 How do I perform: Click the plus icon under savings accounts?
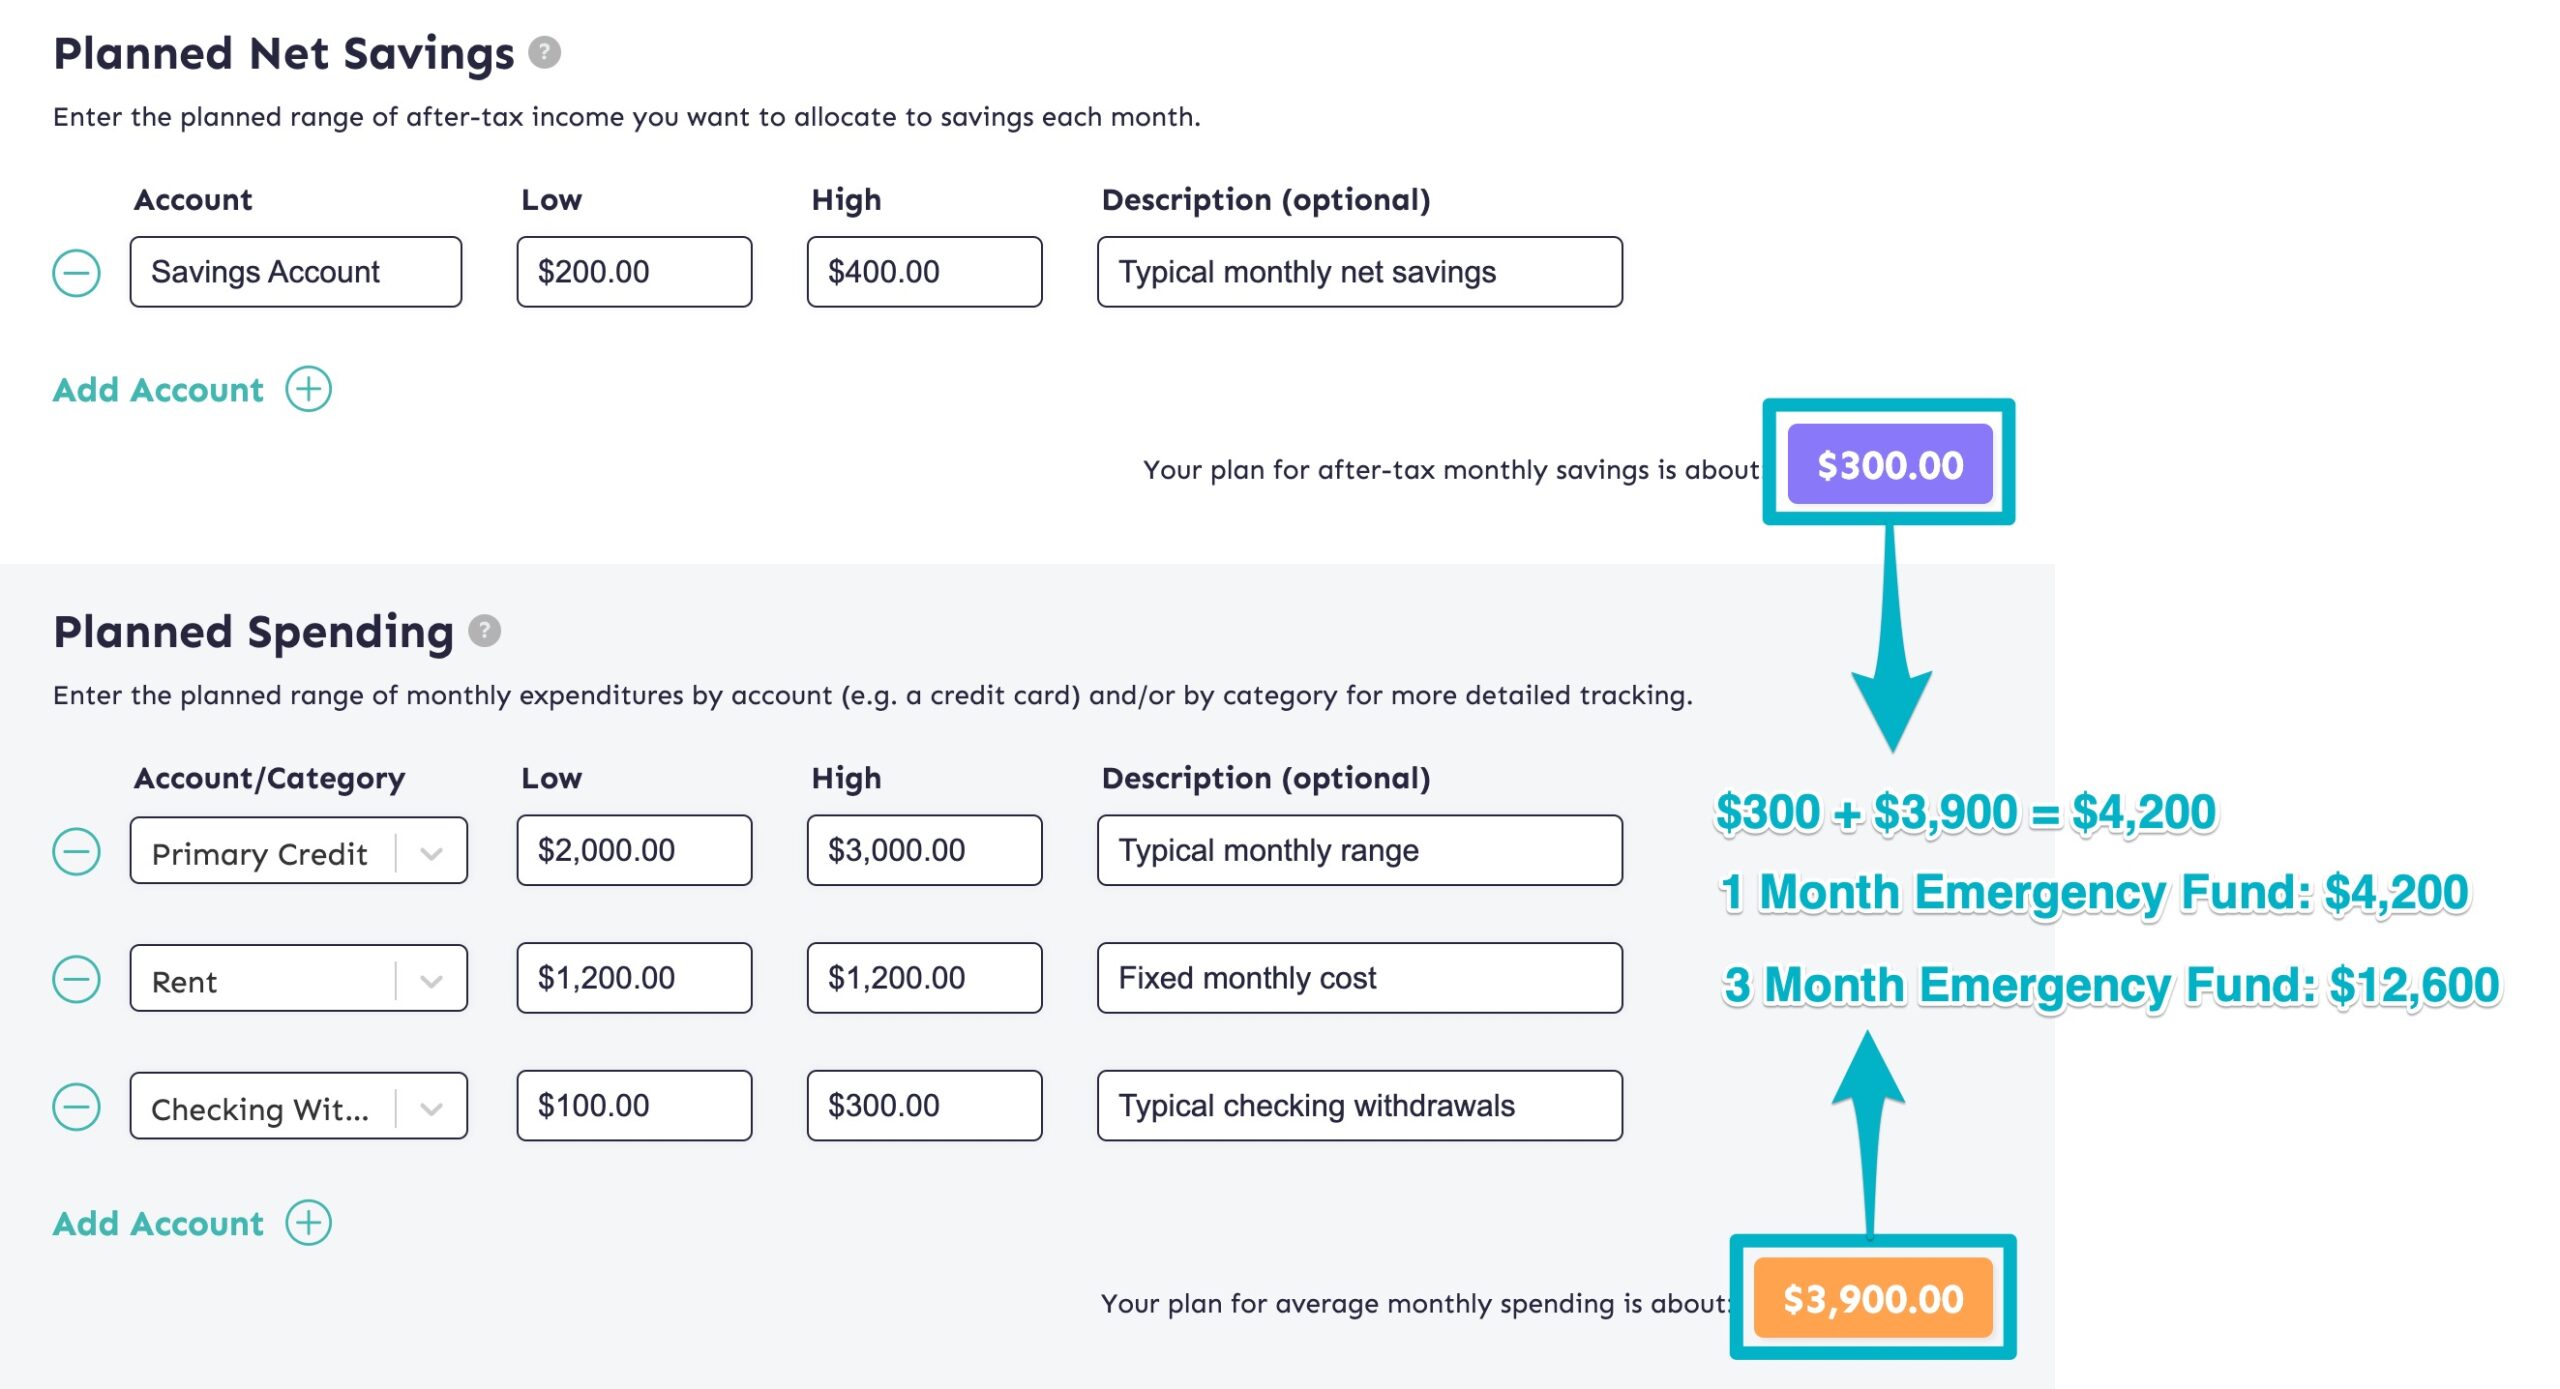click(309, 389)
